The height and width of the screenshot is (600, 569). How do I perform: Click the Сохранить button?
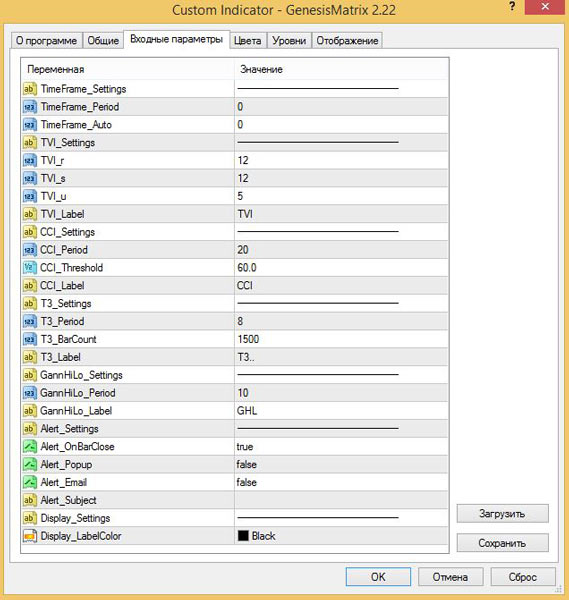pyautogui.click(x=502, y=543)
